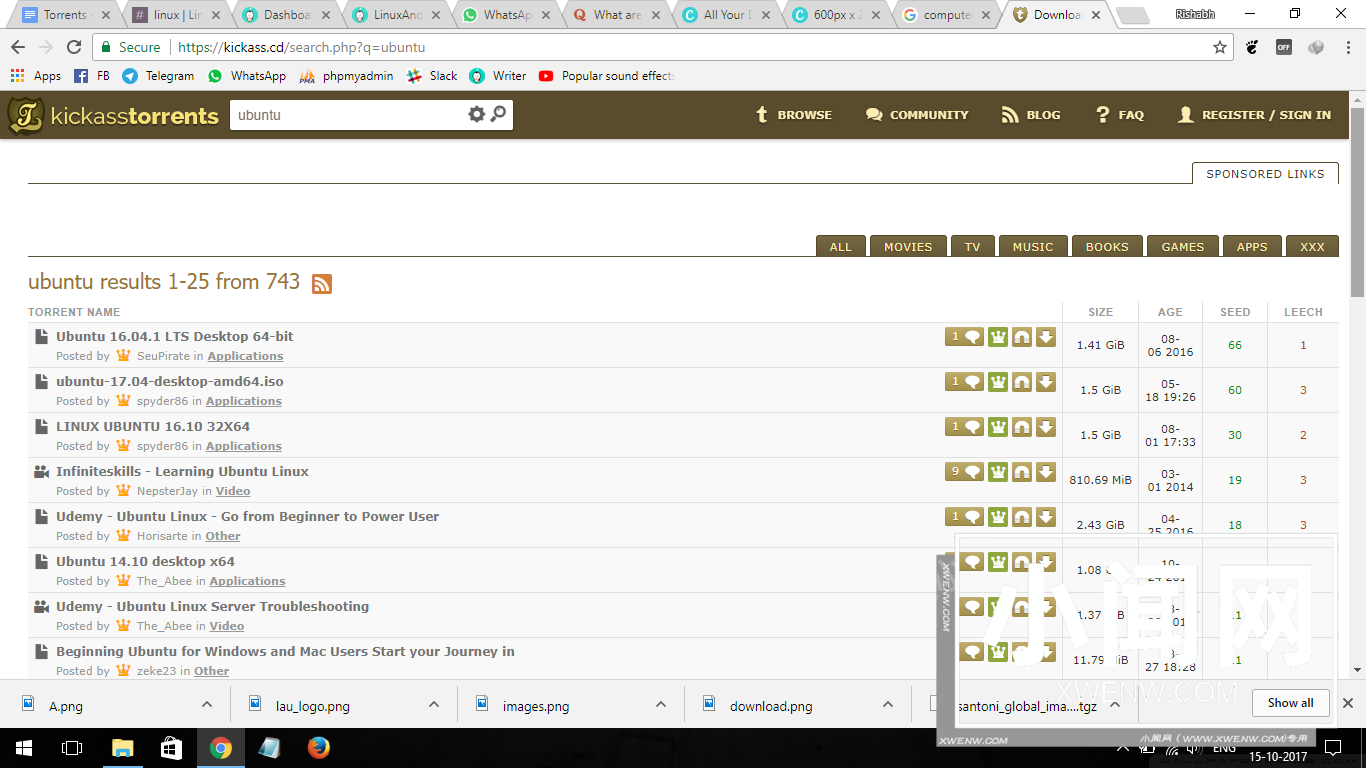Viewport: 1366px width, 768px height.
Task: Bookmark page with star icon in address bar
Action: [1220, 47]
